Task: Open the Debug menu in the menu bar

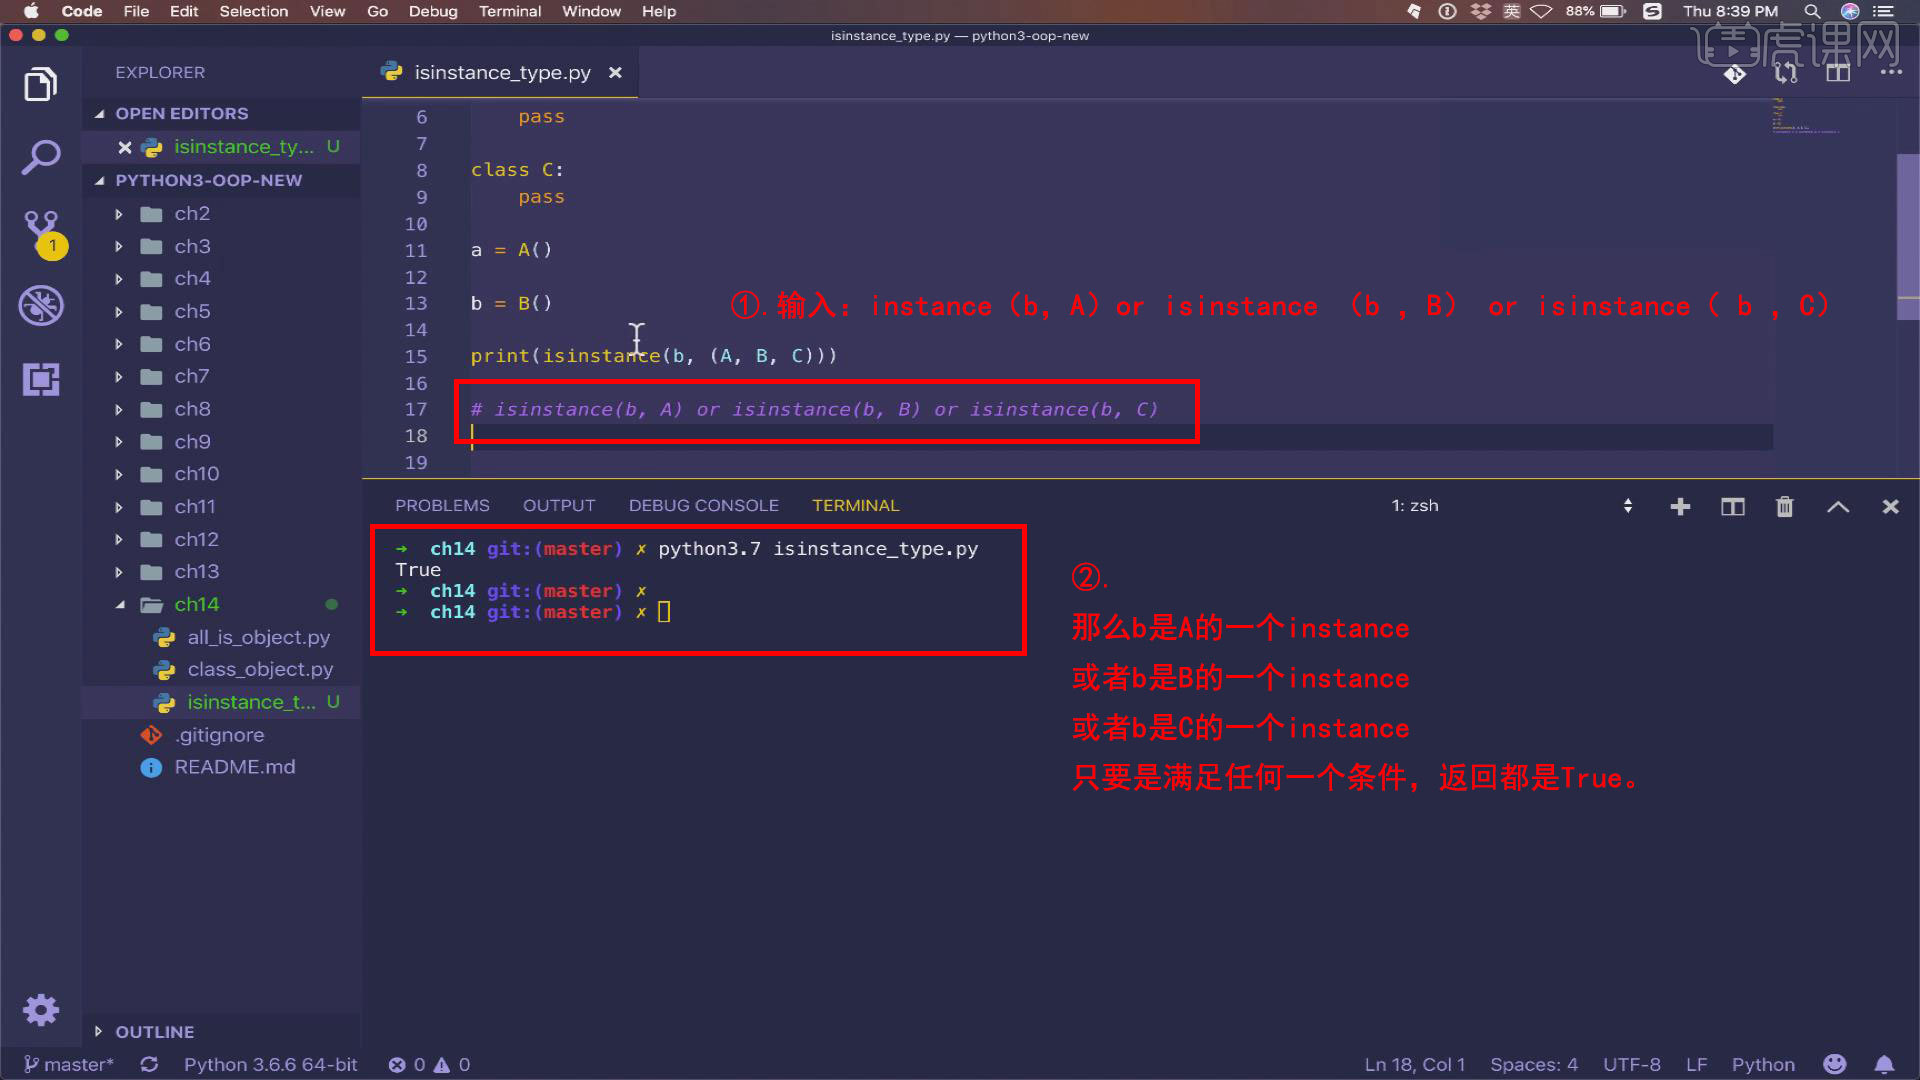Action: (432, 11)
